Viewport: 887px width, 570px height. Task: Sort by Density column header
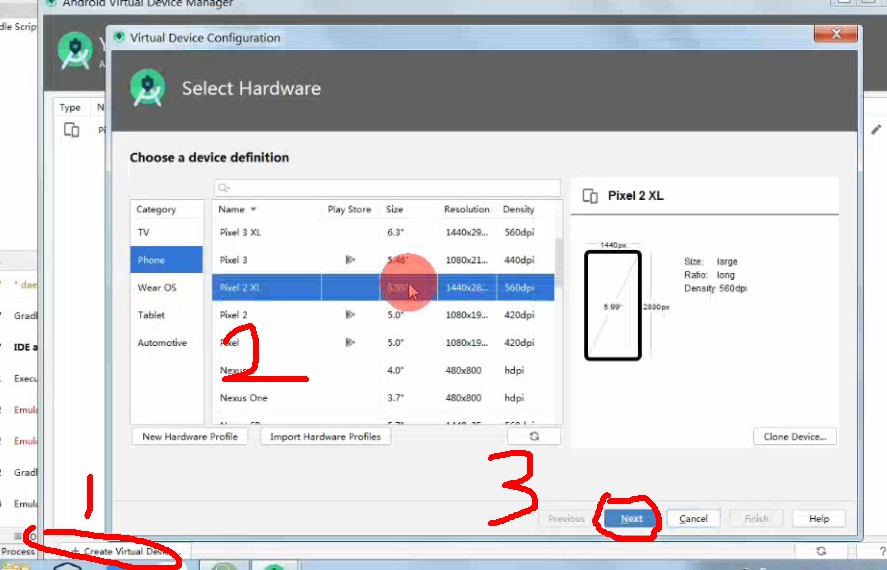518,209
